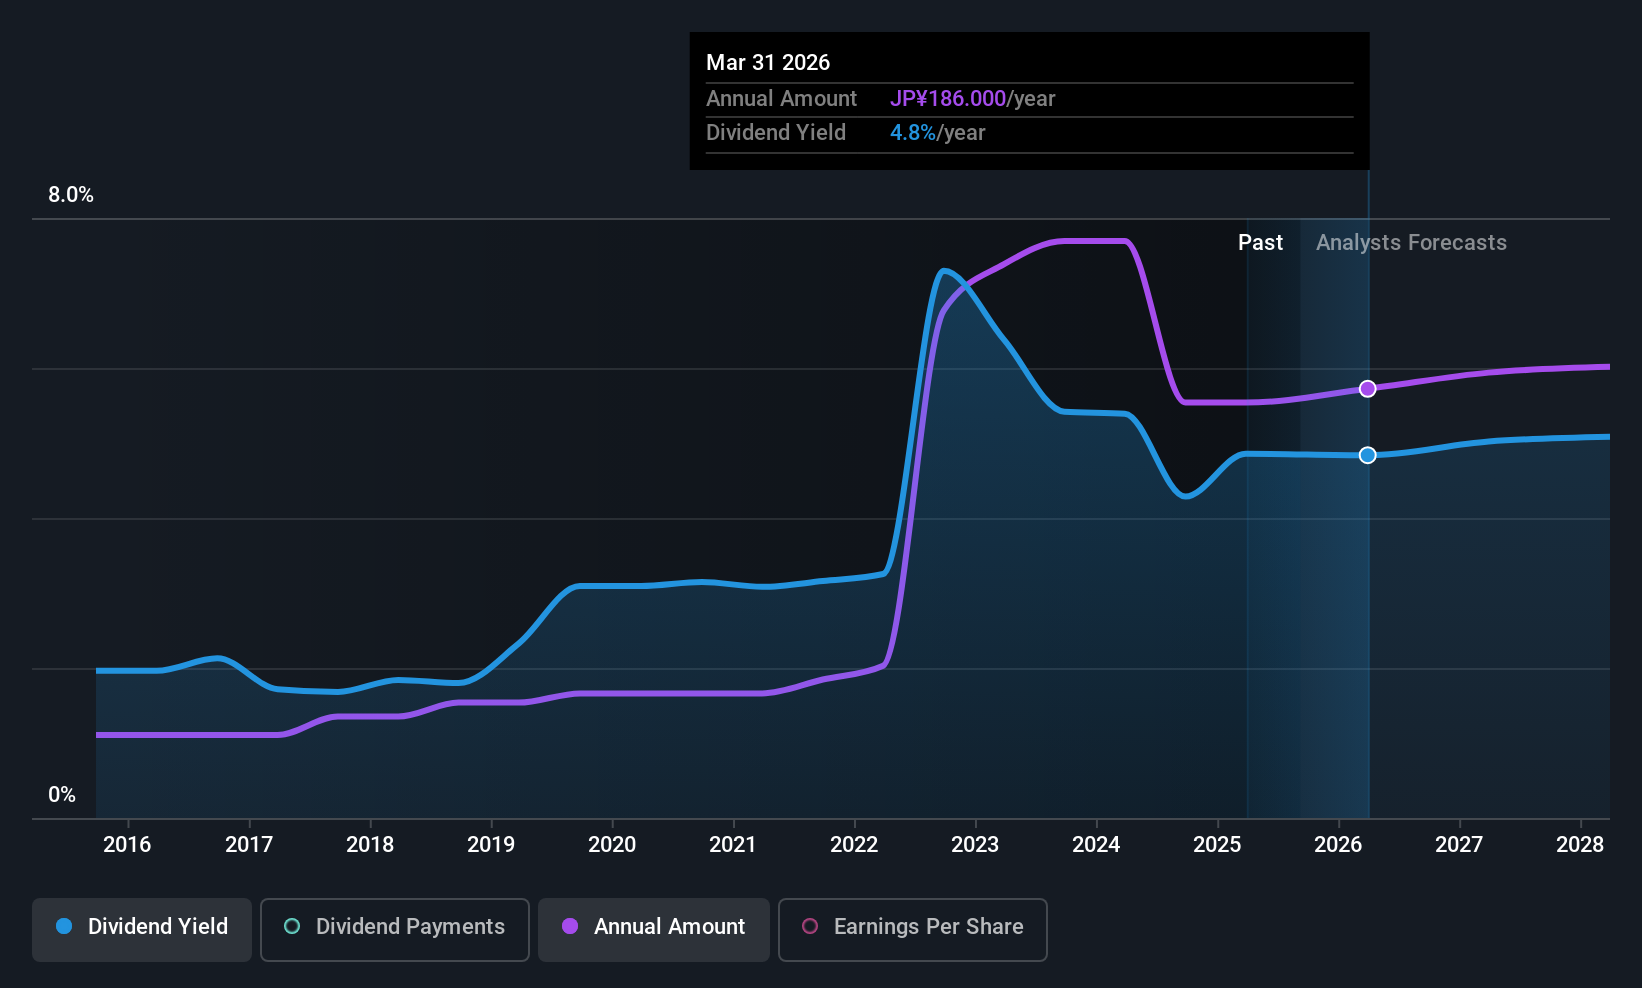Click the Analysts Forecasts region label

point(1411,243)
